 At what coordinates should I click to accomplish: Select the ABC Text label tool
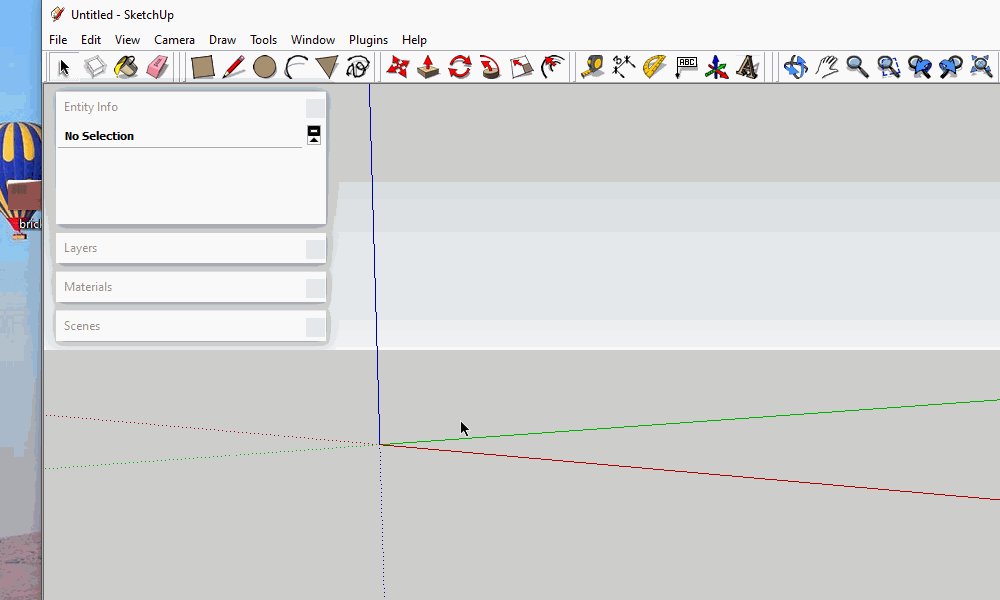coord(686,67)
